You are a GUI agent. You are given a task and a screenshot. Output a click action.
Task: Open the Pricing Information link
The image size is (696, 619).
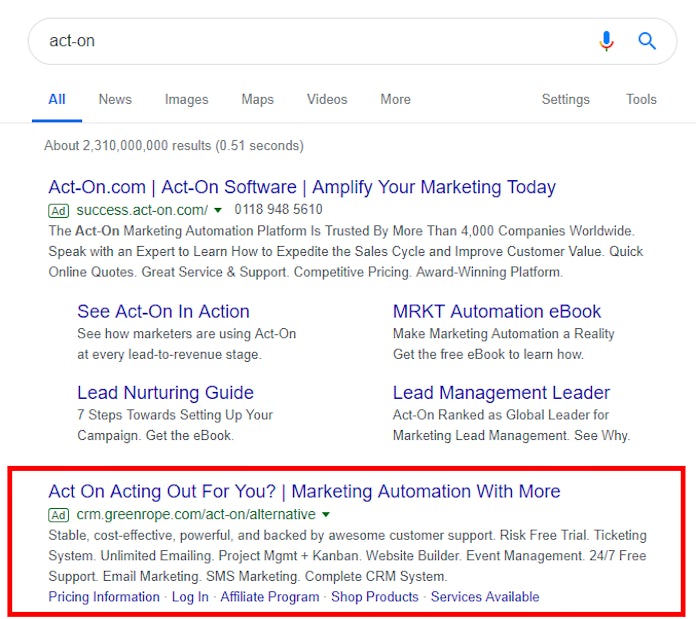pos(104,597)
